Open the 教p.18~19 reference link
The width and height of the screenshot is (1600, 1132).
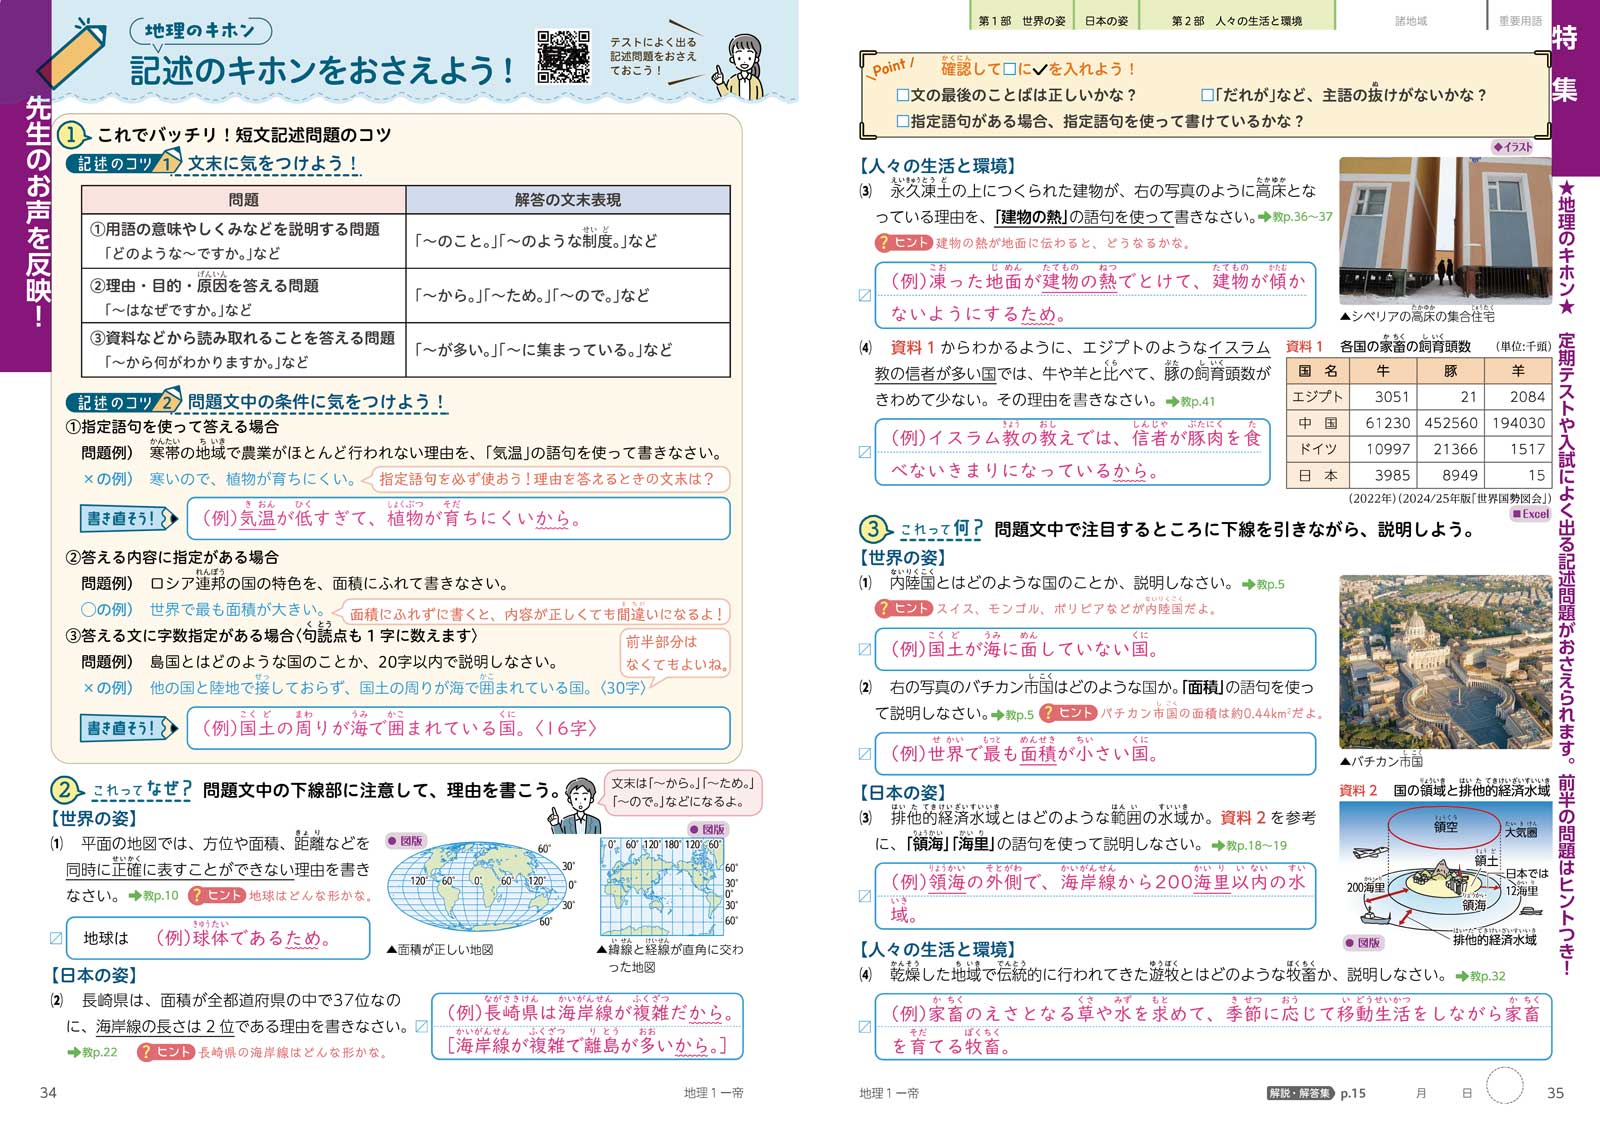[x=1249, y=845]
